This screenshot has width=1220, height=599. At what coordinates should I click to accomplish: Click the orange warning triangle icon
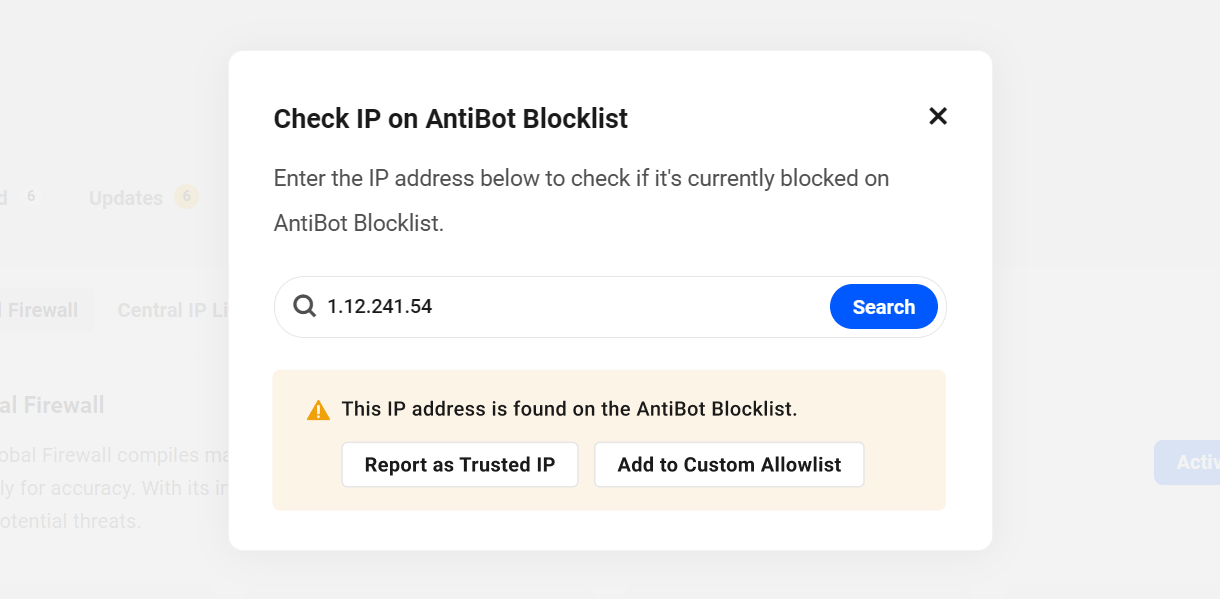[x=318, y=410]
